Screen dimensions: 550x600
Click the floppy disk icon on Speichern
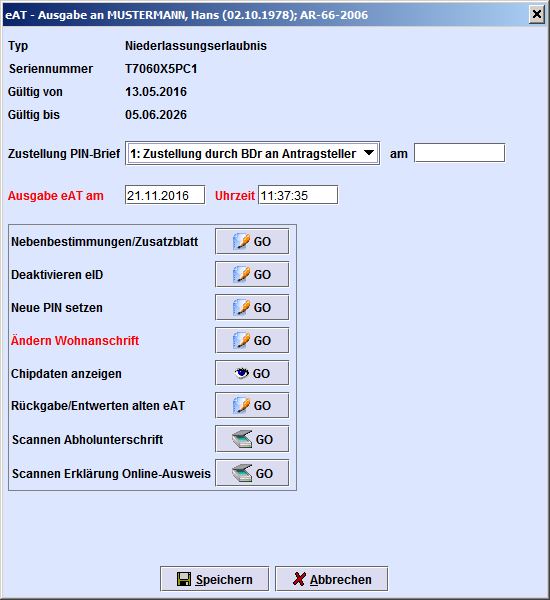click(x=184, y=579)
